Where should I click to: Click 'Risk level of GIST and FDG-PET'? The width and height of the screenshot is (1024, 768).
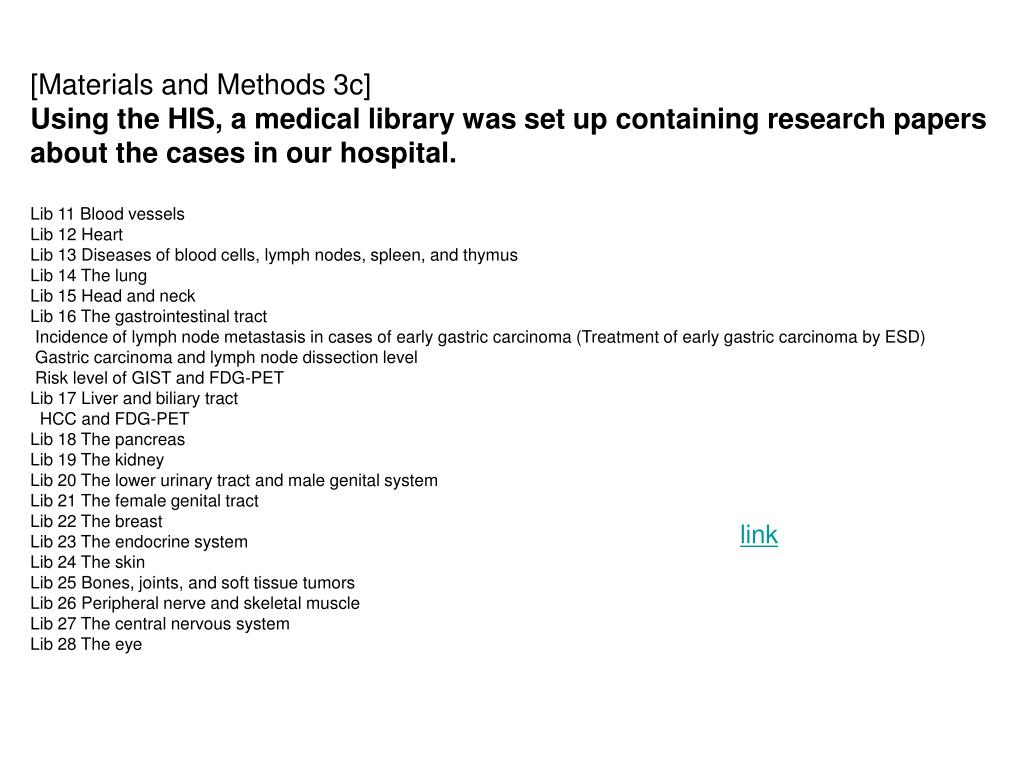tap(159, 378)
